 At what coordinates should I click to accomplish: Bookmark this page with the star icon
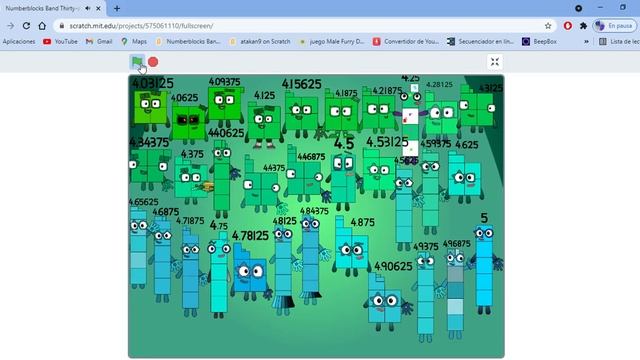tap(548, 26)
